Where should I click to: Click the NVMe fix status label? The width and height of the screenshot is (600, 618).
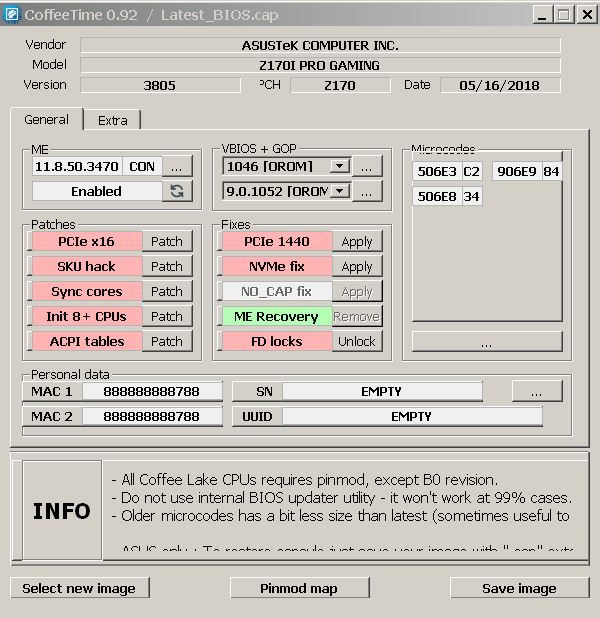click(277, 266)
